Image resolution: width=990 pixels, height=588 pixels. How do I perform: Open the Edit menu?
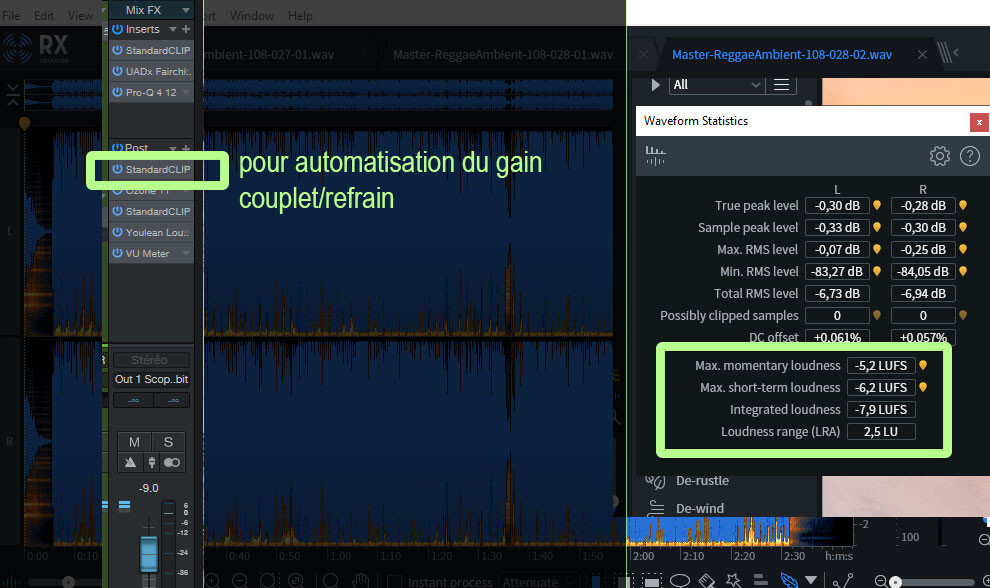pyautogui.click(x=44, y=16)
